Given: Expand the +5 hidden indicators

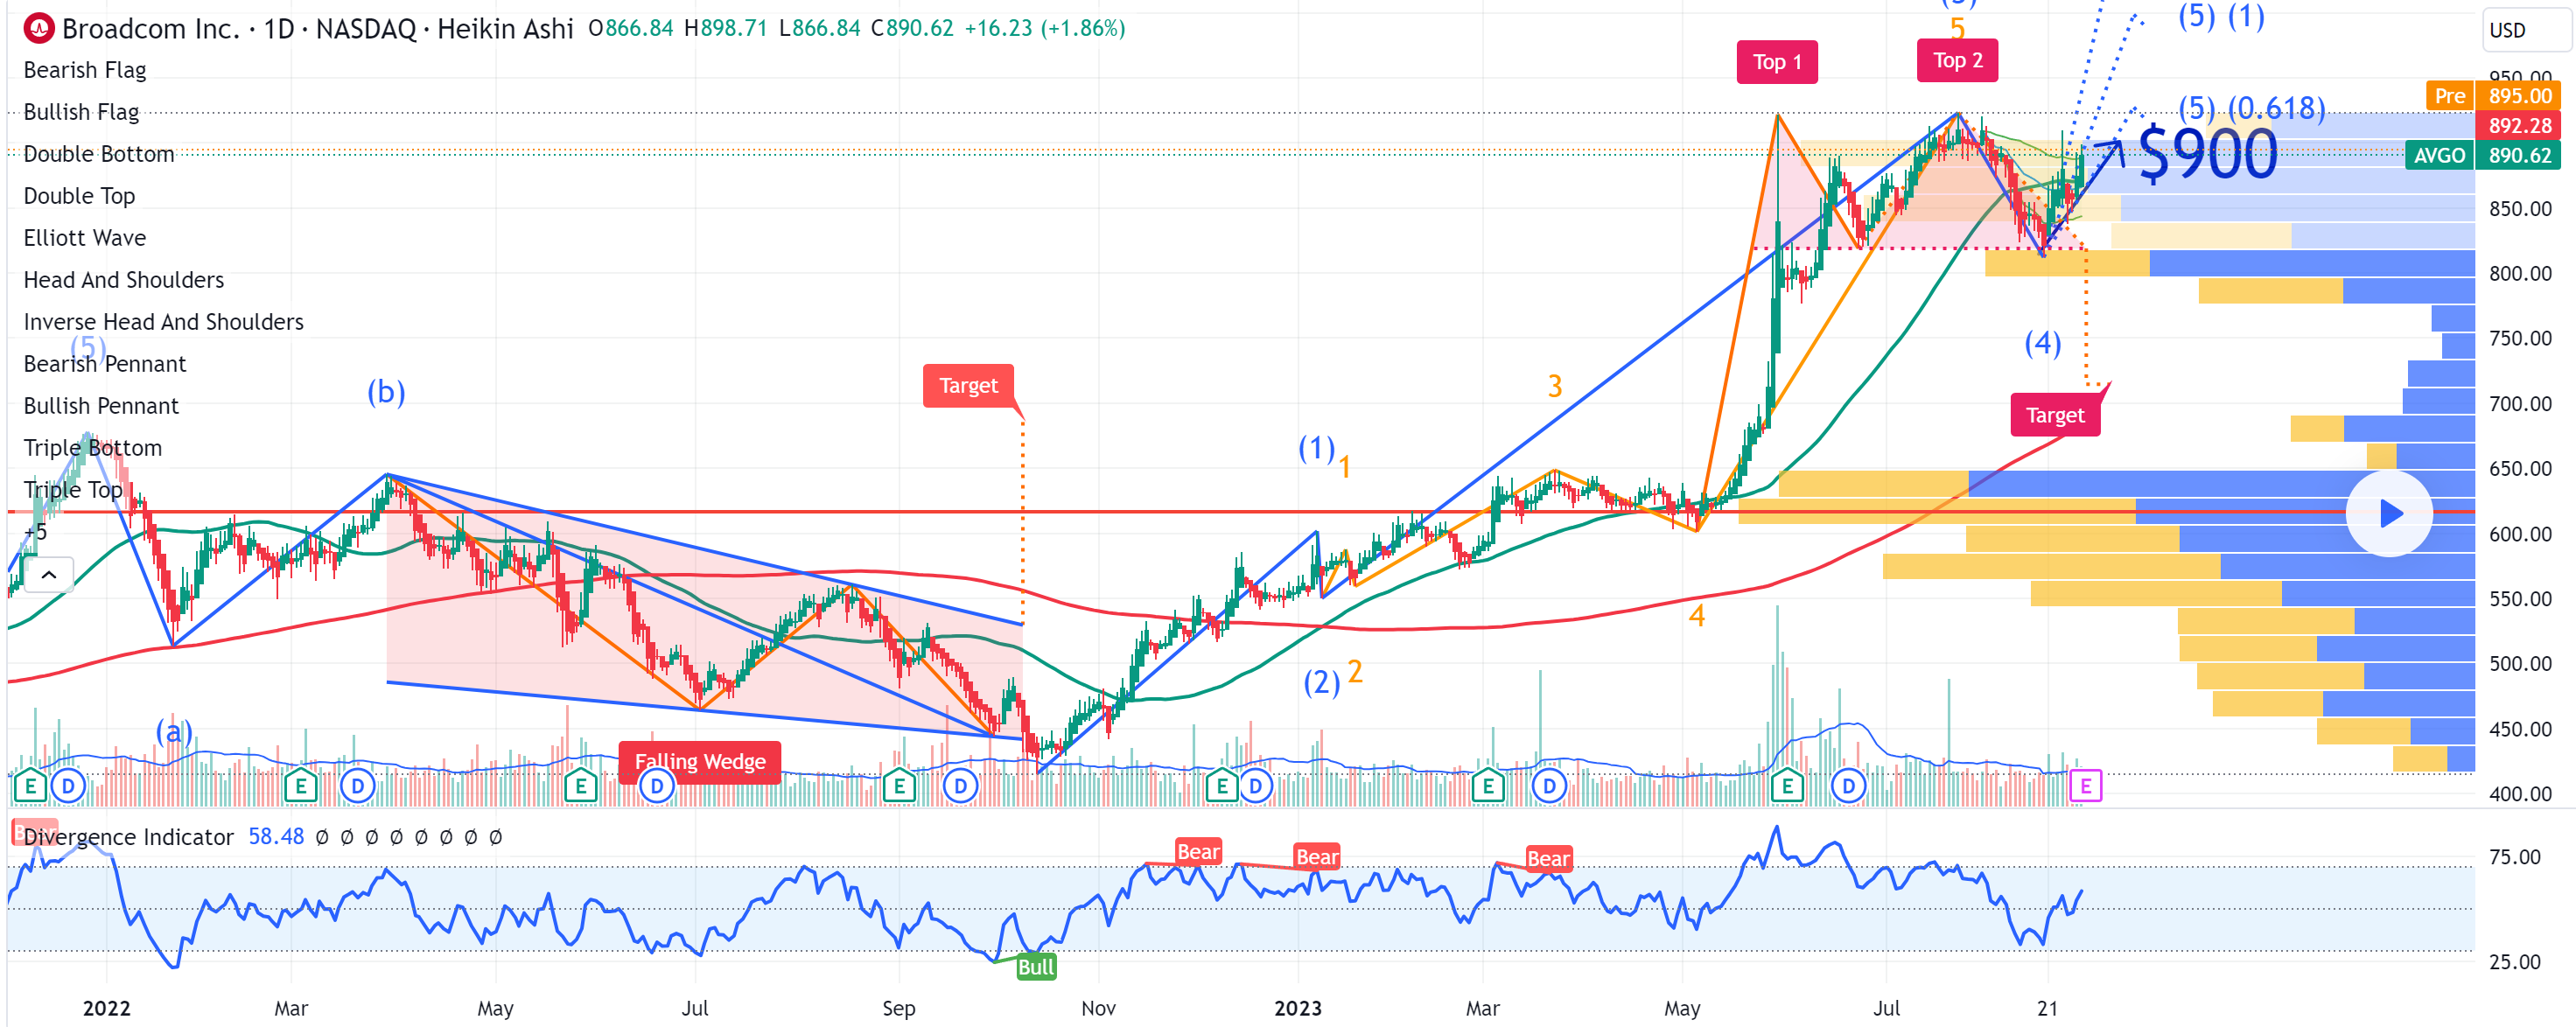Looking at the screenshot, I should (x=36, y=532).
